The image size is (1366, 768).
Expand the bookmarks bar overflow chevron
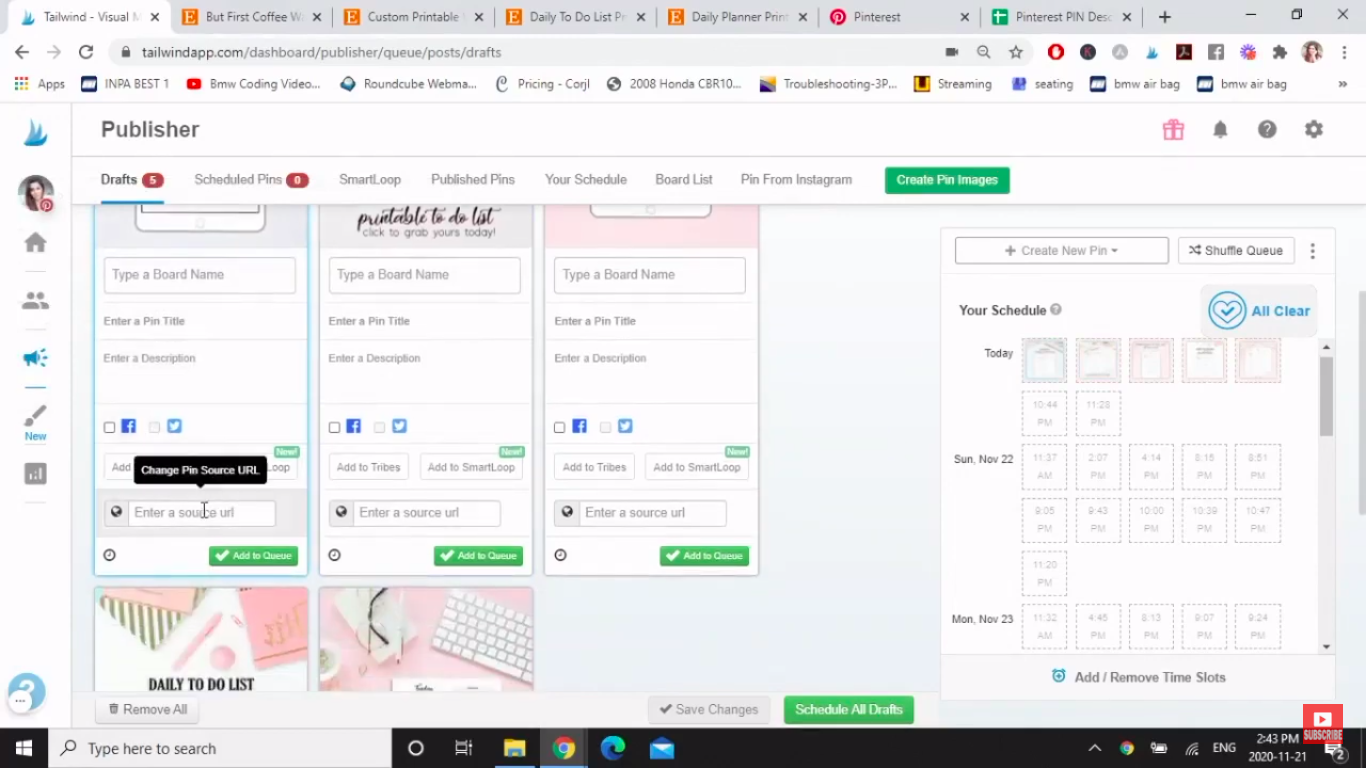[x=1342, y=84]
